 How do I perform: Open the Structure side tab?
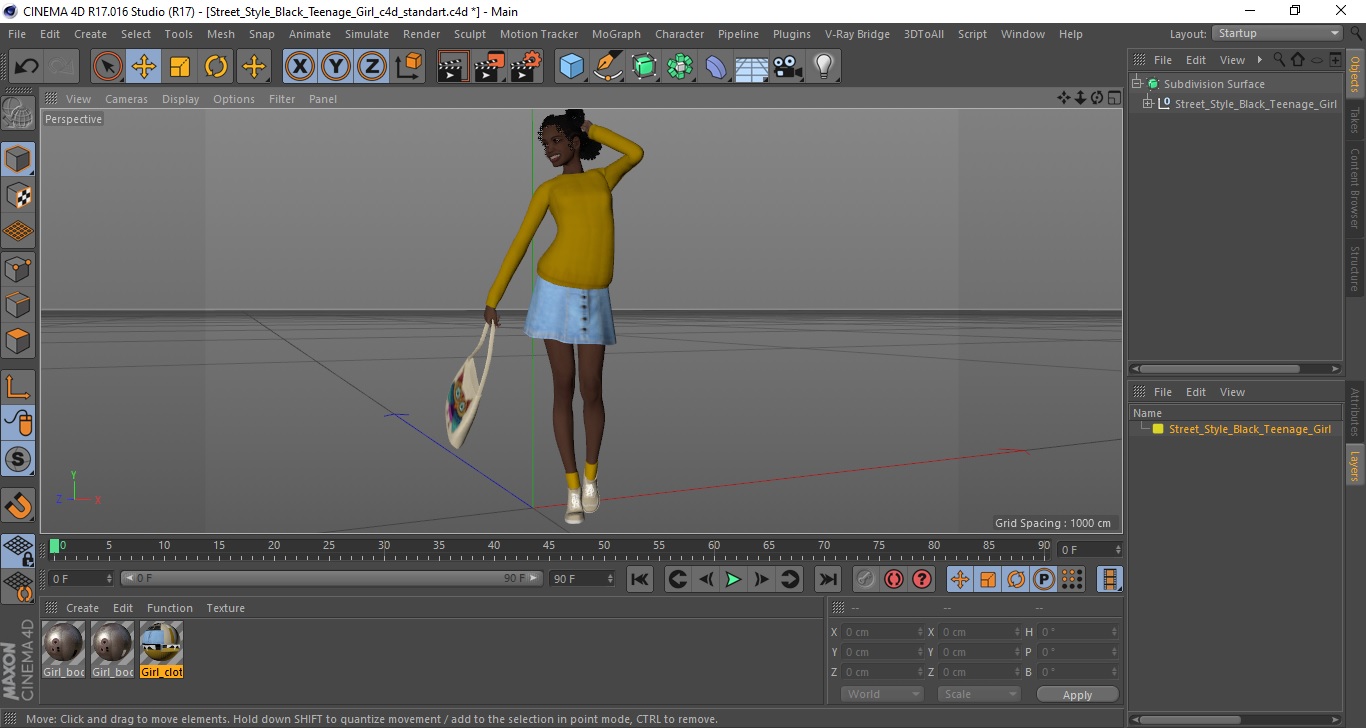coord(1355,268)
